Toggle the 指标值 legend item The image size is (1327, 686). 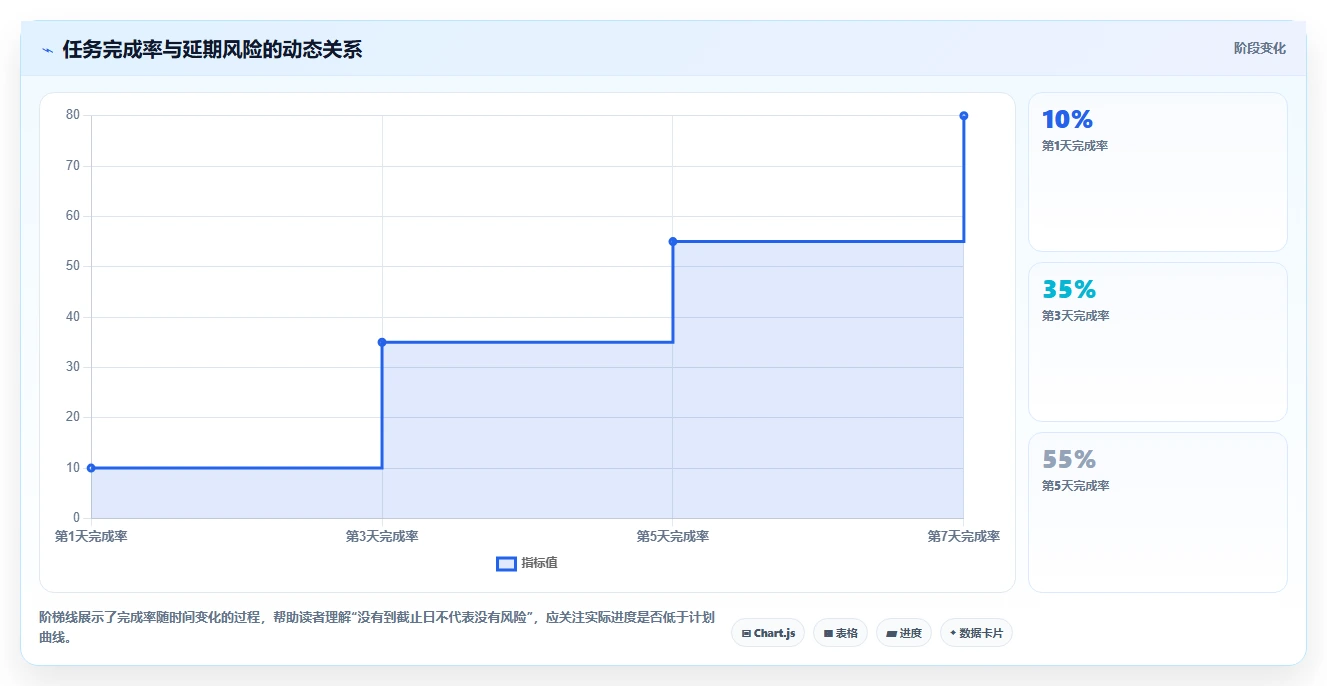tap(527, 563)
